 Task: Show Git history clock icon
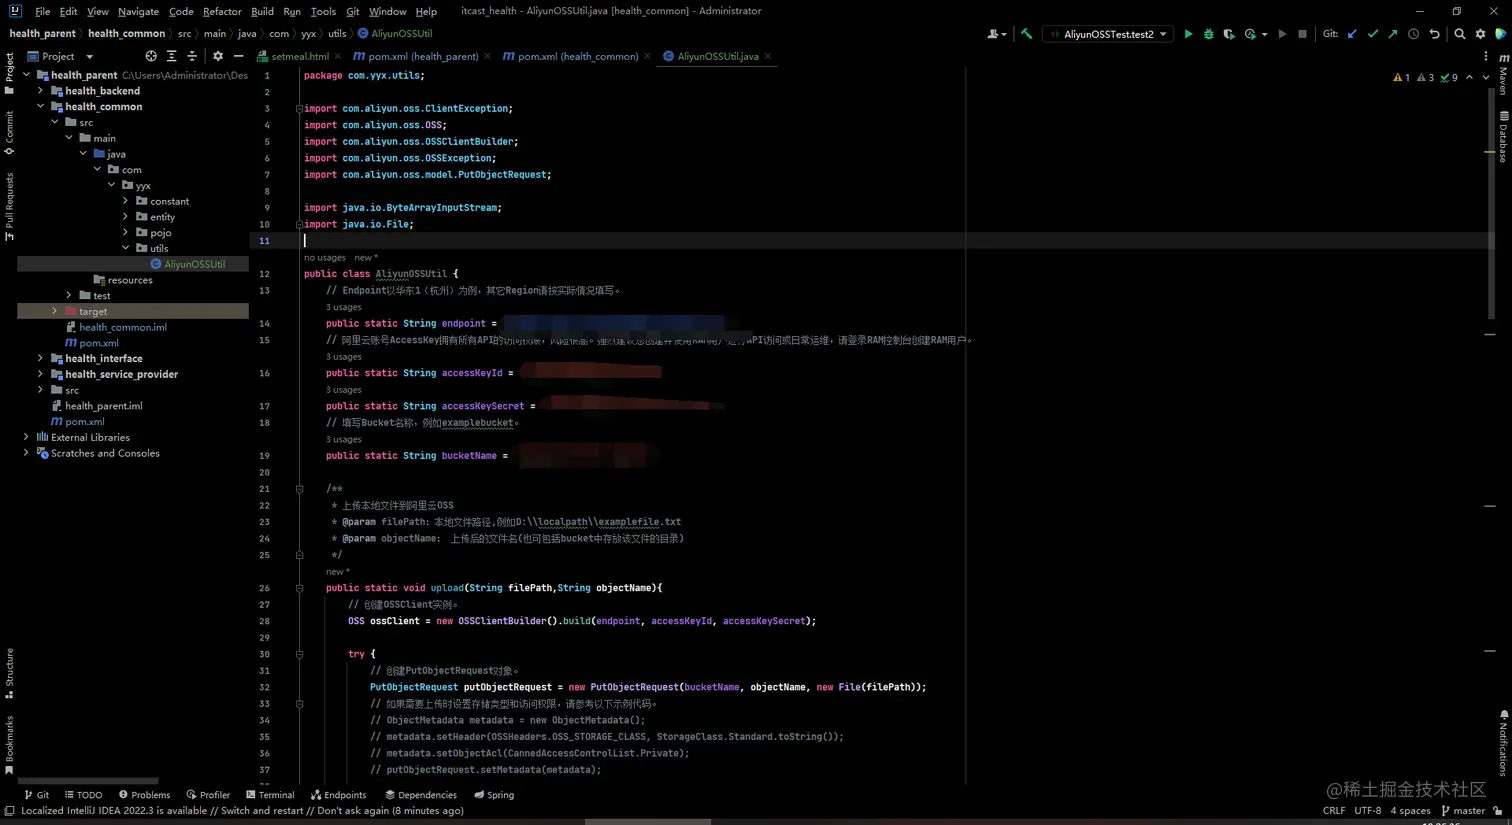[x=1413, y=34]
